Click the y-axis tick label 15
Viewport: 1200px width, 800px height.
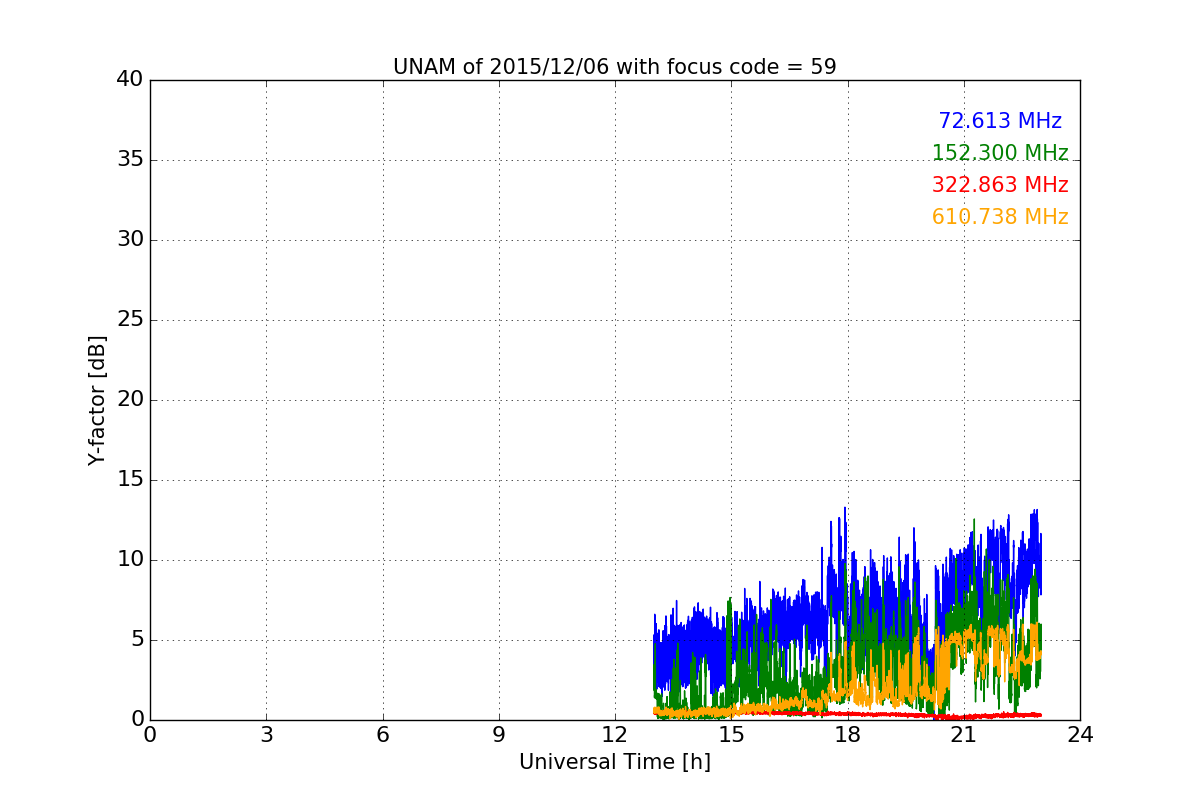click(130, 480)
